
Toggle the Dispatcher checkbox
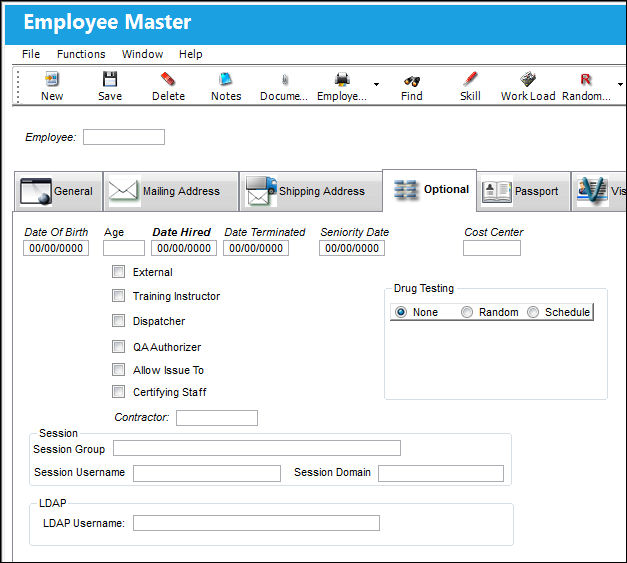[118, 321]
